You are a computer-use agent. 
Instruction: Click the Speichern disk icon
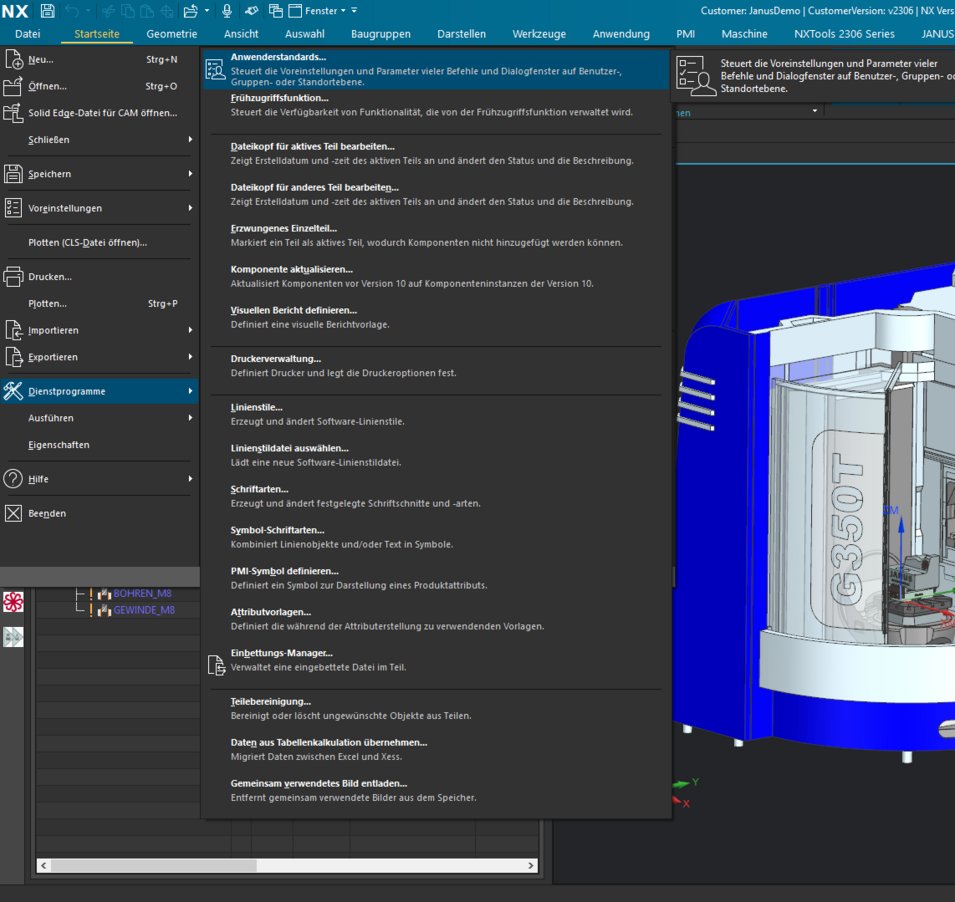pyautogui.click(x=13, y=174)
